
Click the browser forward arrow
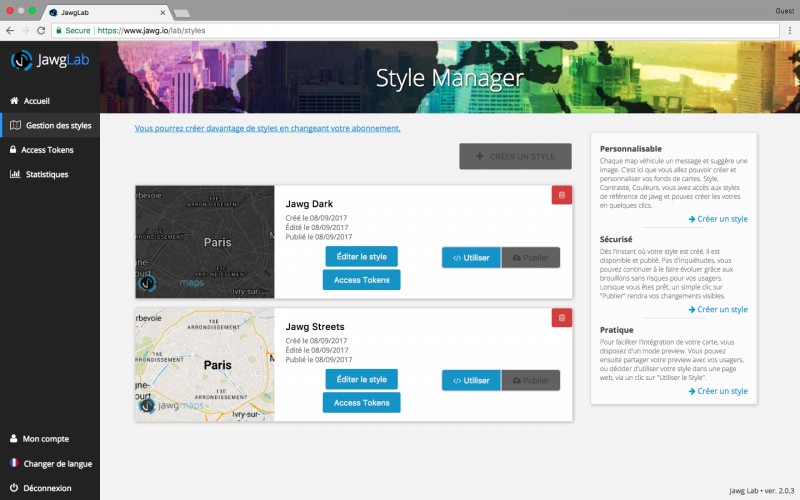(26, 31)
